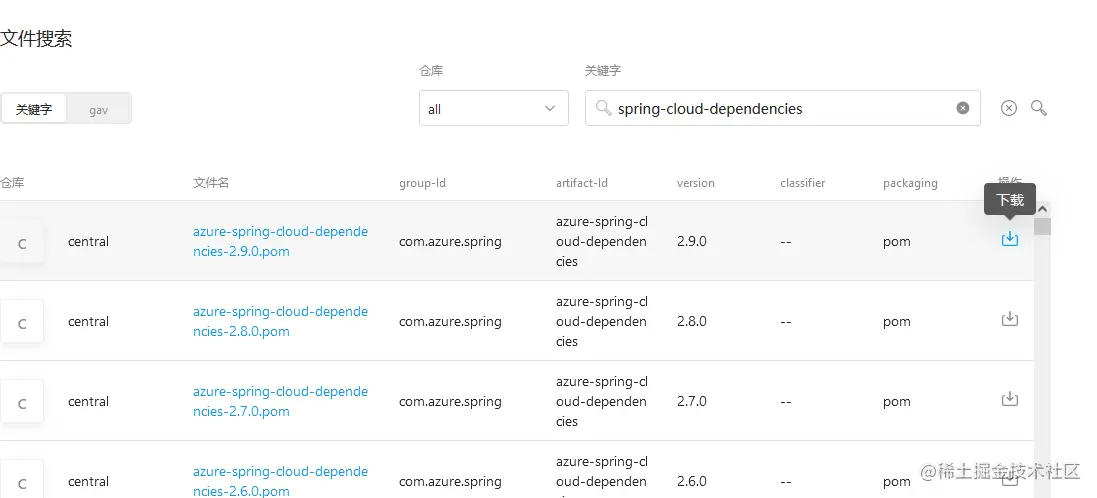The image size is (1097, 498).
Task: Open azure-spring-cloud-dependencies-2.7.0.pom link
Action: coord(280,401)
